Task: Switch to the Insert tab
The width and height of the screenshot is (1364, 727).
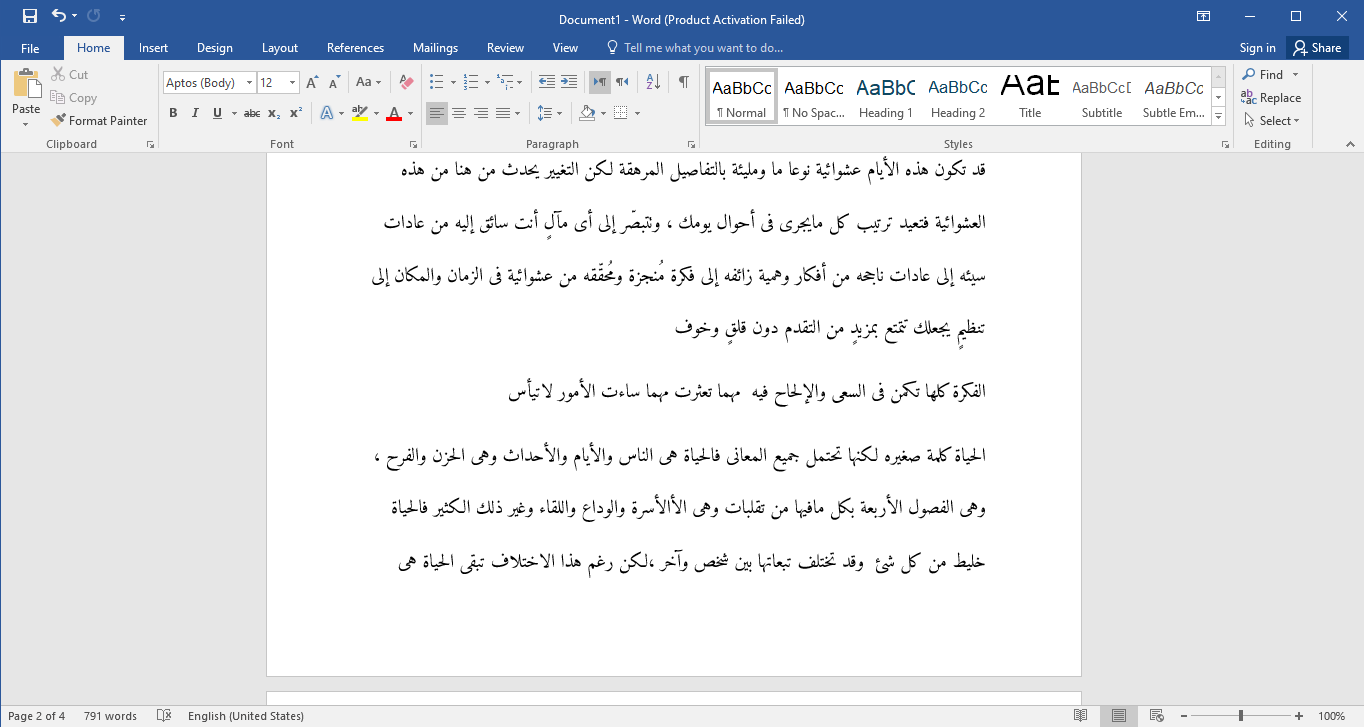Action: coord(153,48)
